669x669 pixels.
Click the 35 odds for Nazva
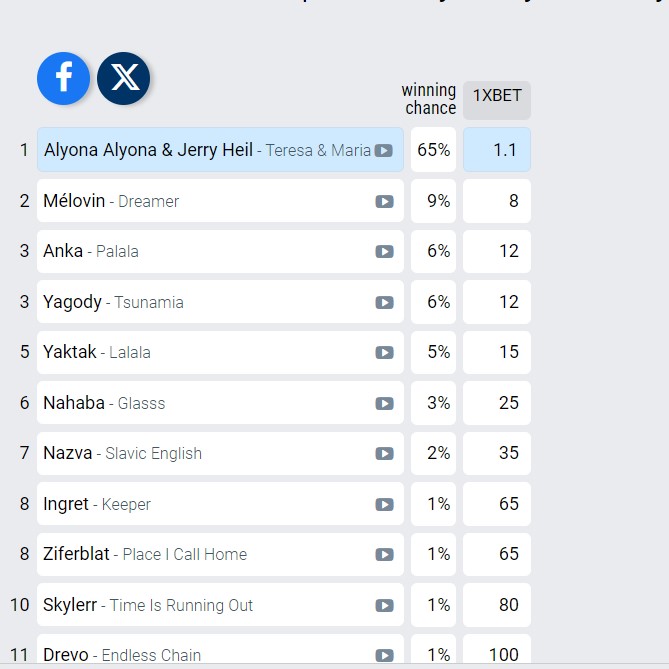tap(497, 453)
